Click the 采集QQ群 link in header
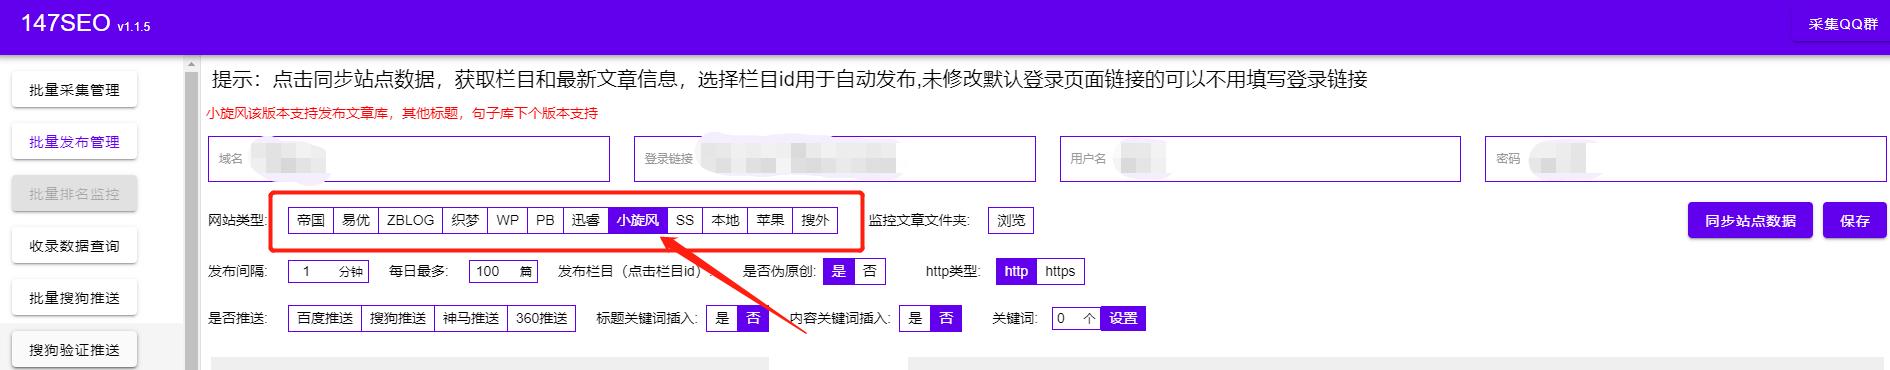 click(1843, 24)
